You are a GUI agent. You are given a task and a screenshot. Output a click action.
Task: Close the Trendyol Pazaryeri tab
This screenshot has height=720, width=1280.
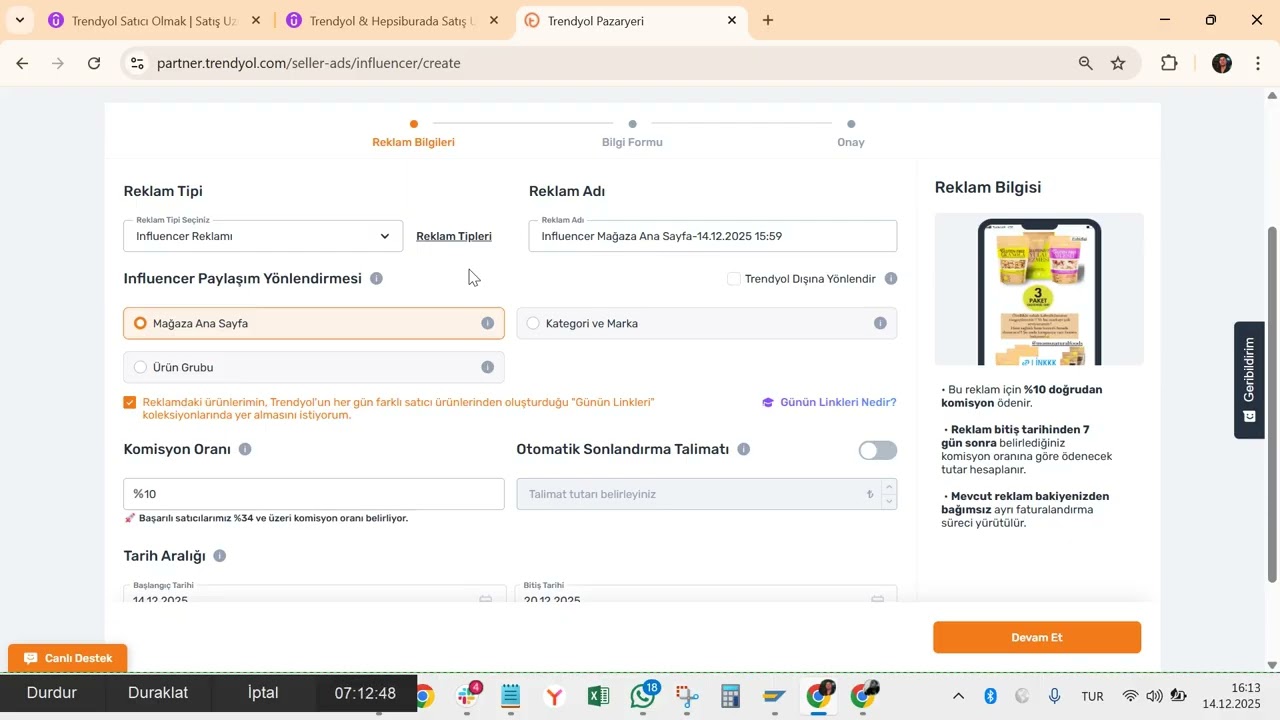click(x=732, y=20)
